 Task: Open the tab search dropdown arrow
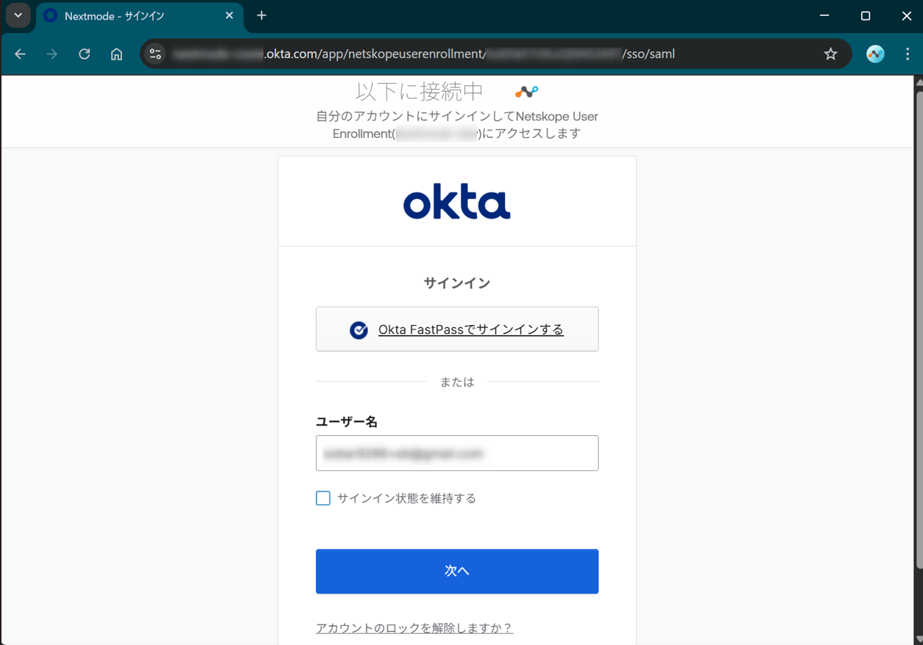click(18, 16)
